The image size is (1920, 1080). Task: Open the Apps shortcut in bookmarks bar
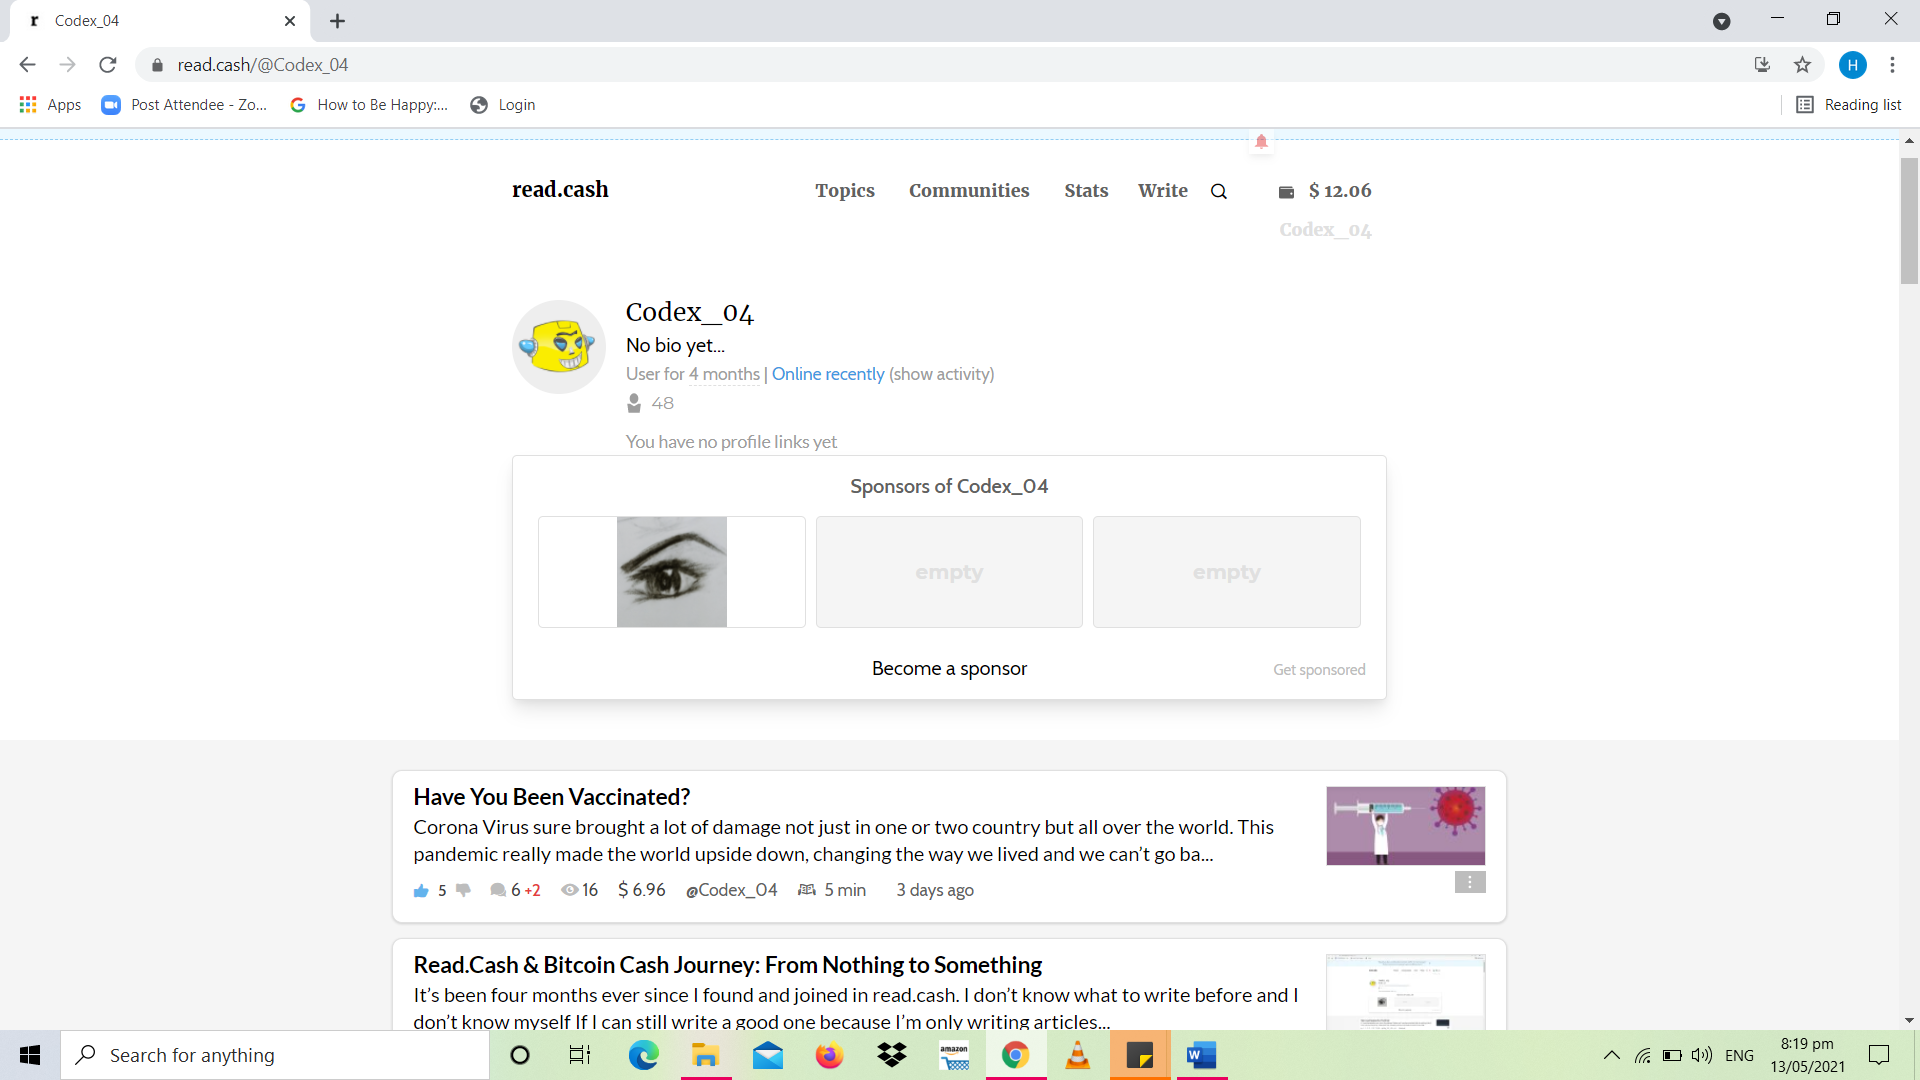tap(50, 105)
